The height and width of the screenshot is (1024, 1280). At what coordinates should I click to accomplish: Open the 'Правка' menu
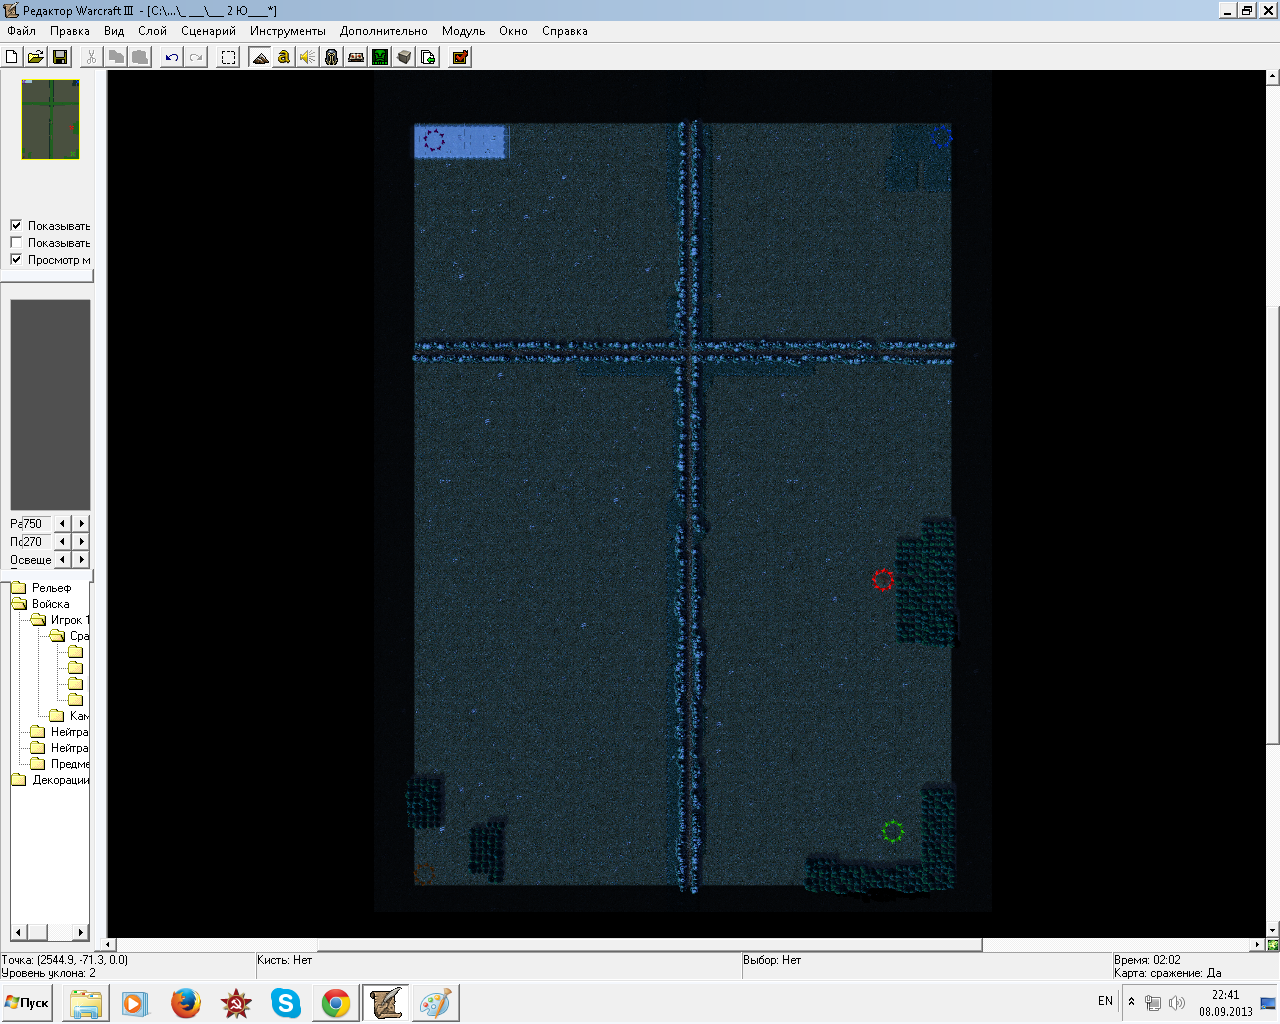pyautogui.click(x=70, y=31)
